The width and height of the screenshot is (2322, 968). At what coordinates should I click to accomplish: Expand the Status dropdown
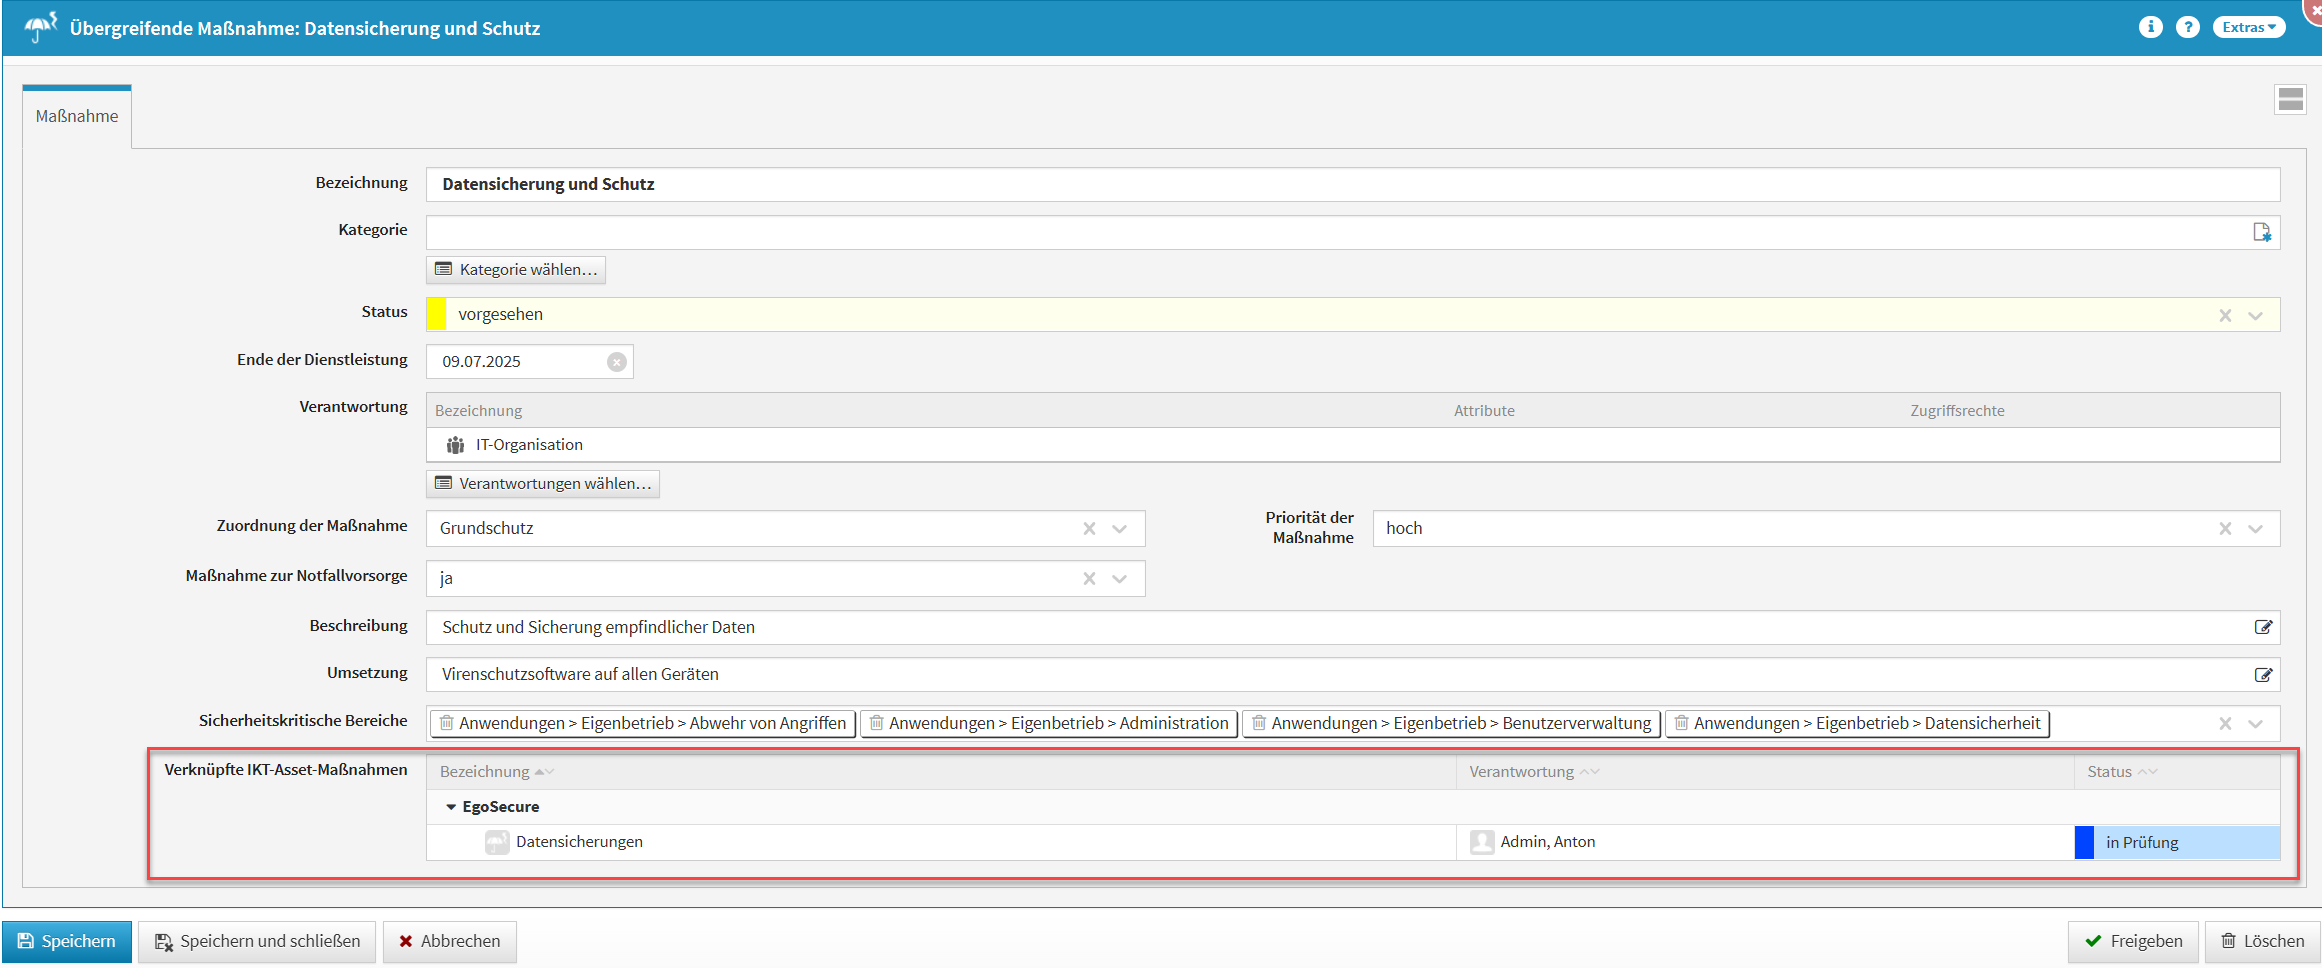[x=2255, y=315]
